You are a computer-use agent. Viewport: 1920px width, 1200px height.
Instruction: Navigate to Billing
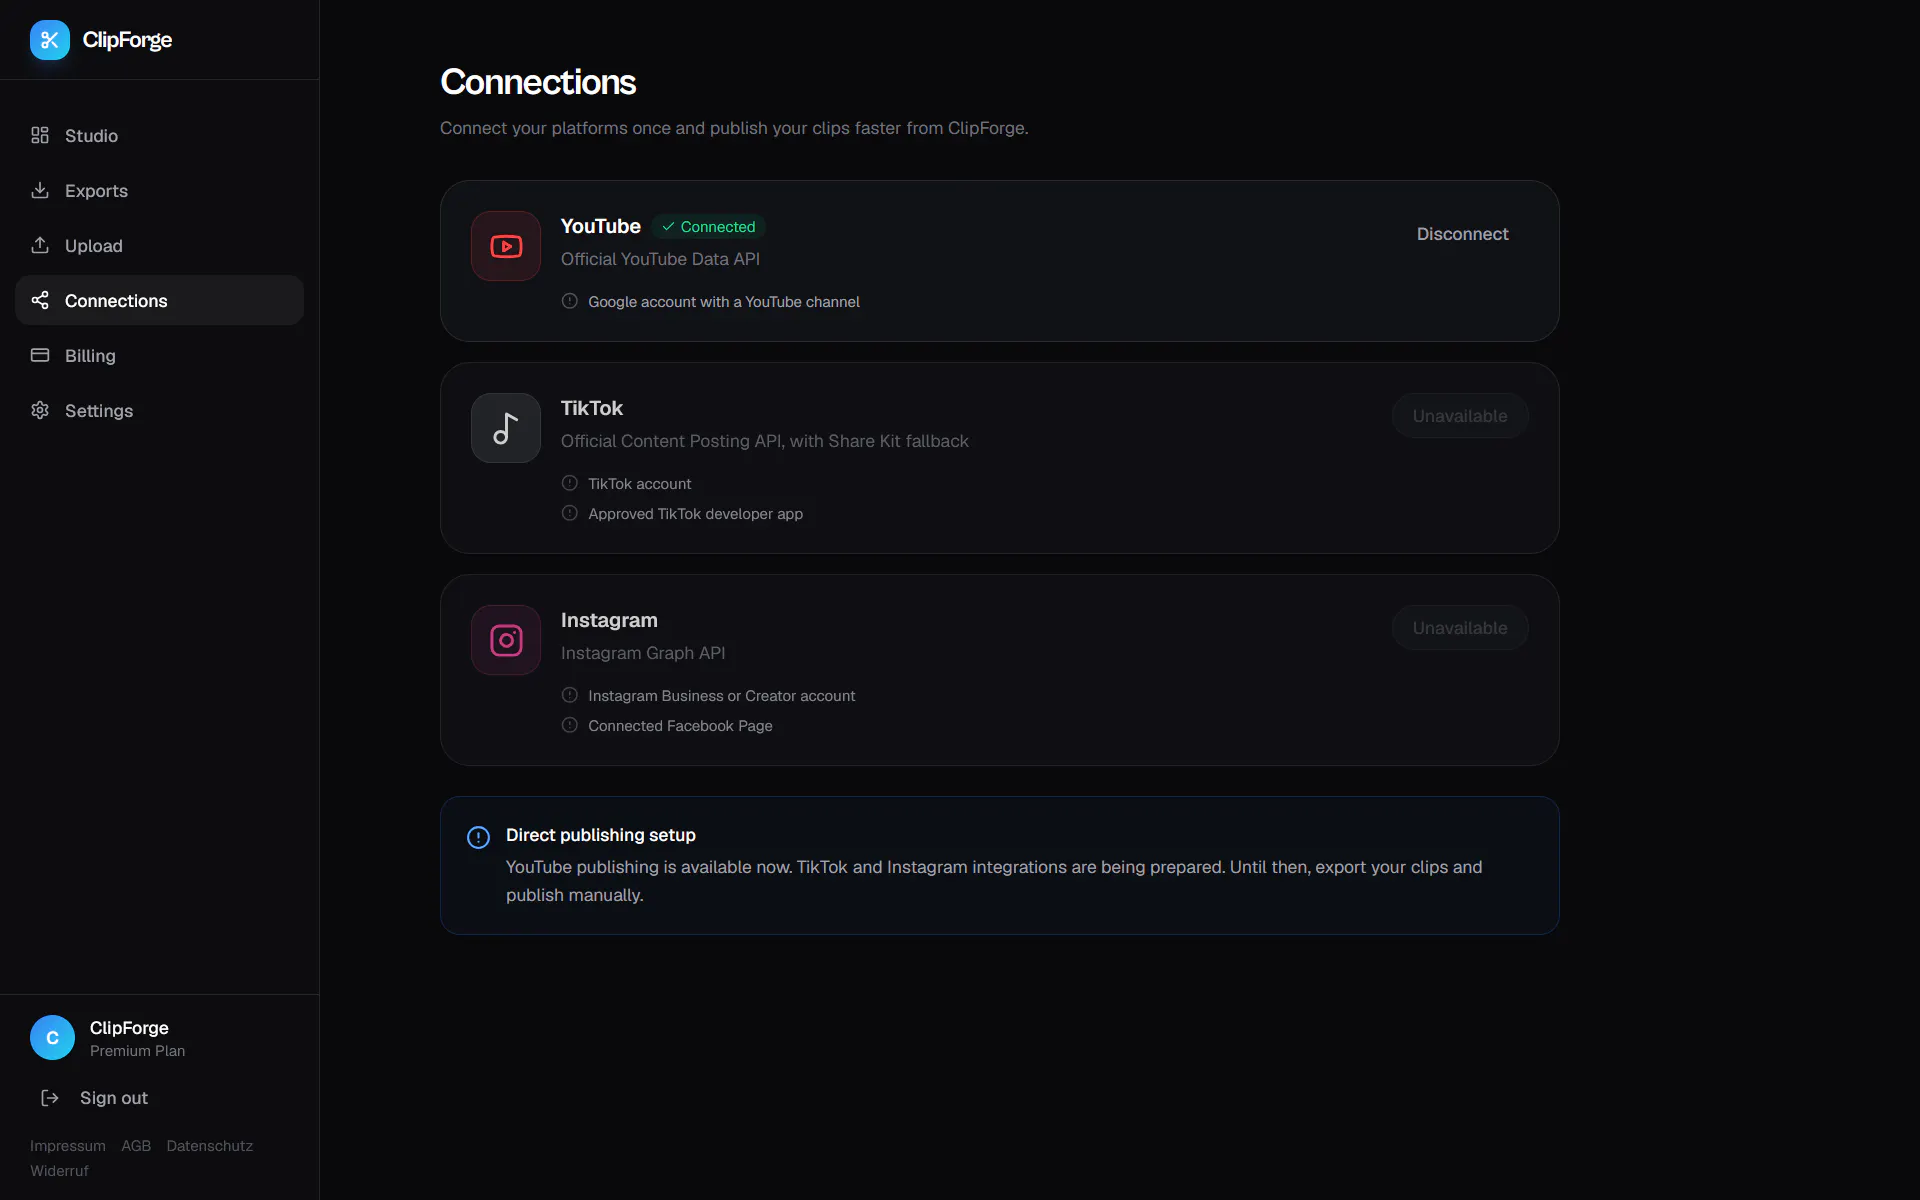[159, 355]
